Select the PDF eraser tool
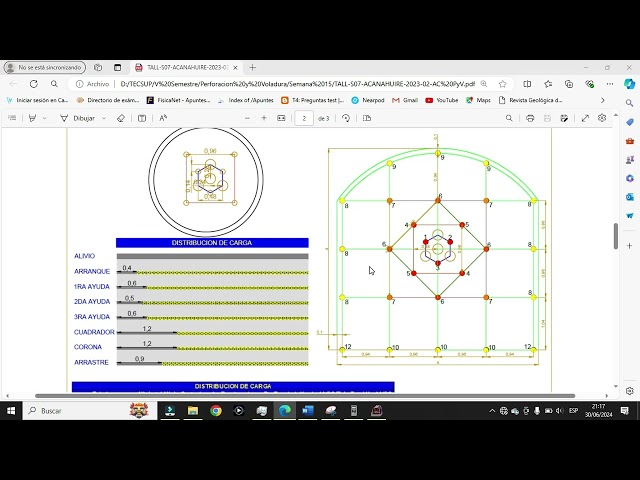Screen dimensions: 640x480 (121, 118)
